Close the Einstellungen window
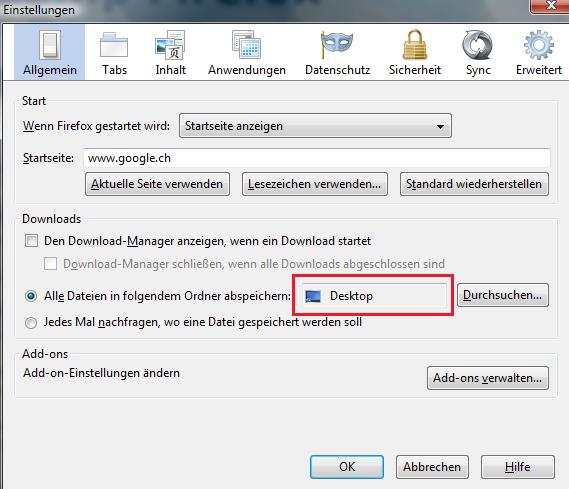The image size is (569, 489). click(x=550, y=5)
